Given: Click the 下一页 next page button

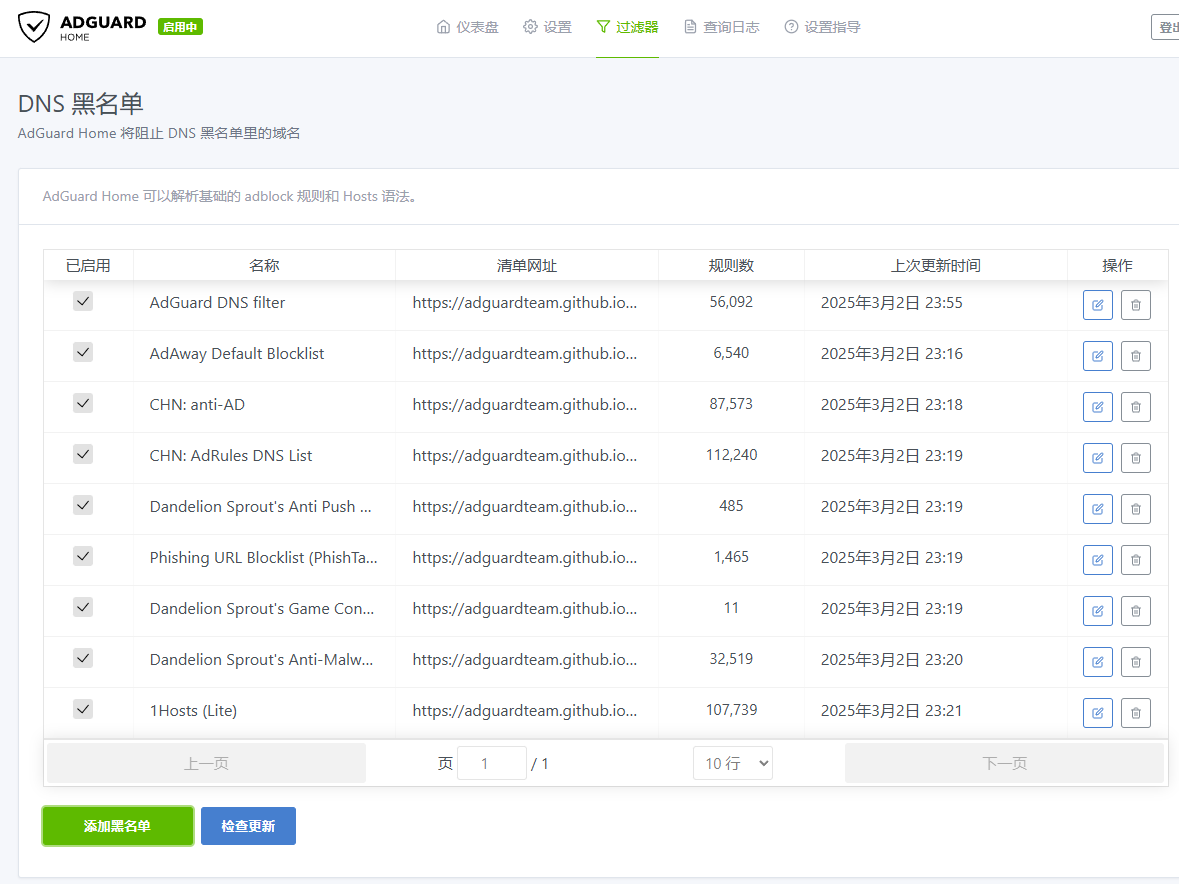Looking at the screenshot, I should (1005, 764).
